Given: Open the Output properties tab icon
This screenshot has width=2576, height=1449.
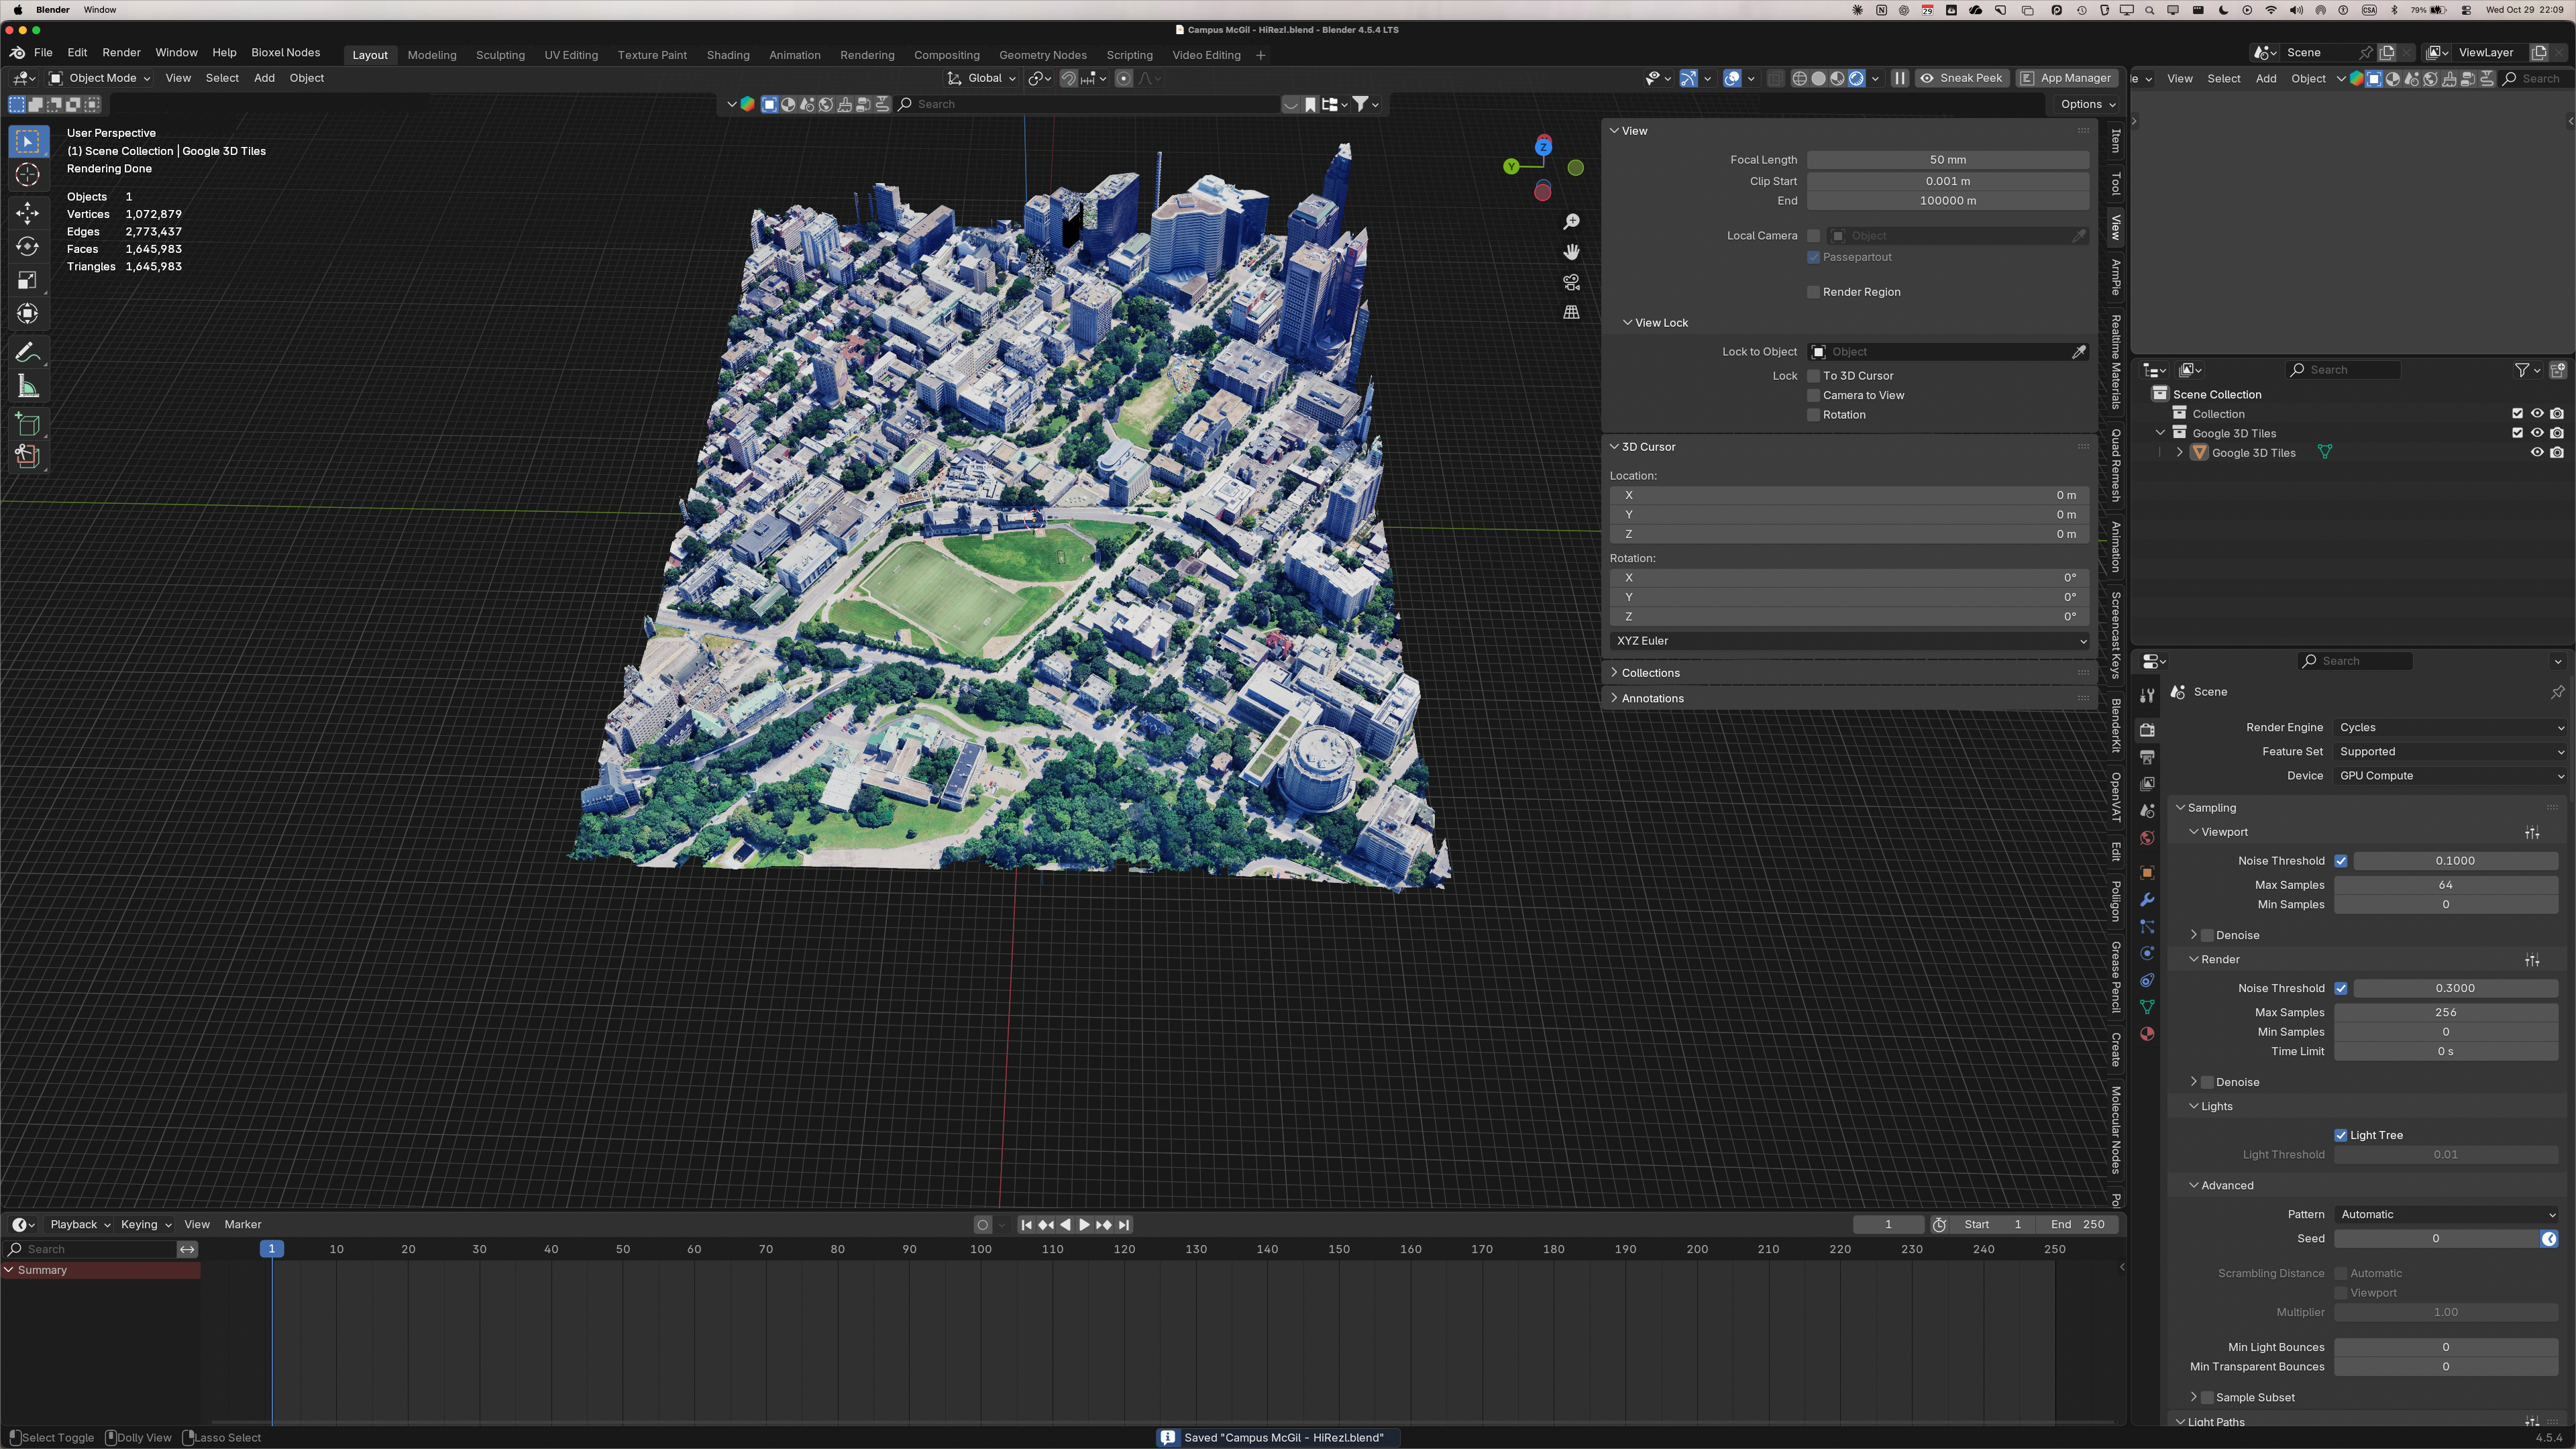Looking at the screenshot, I should 2147,757.
